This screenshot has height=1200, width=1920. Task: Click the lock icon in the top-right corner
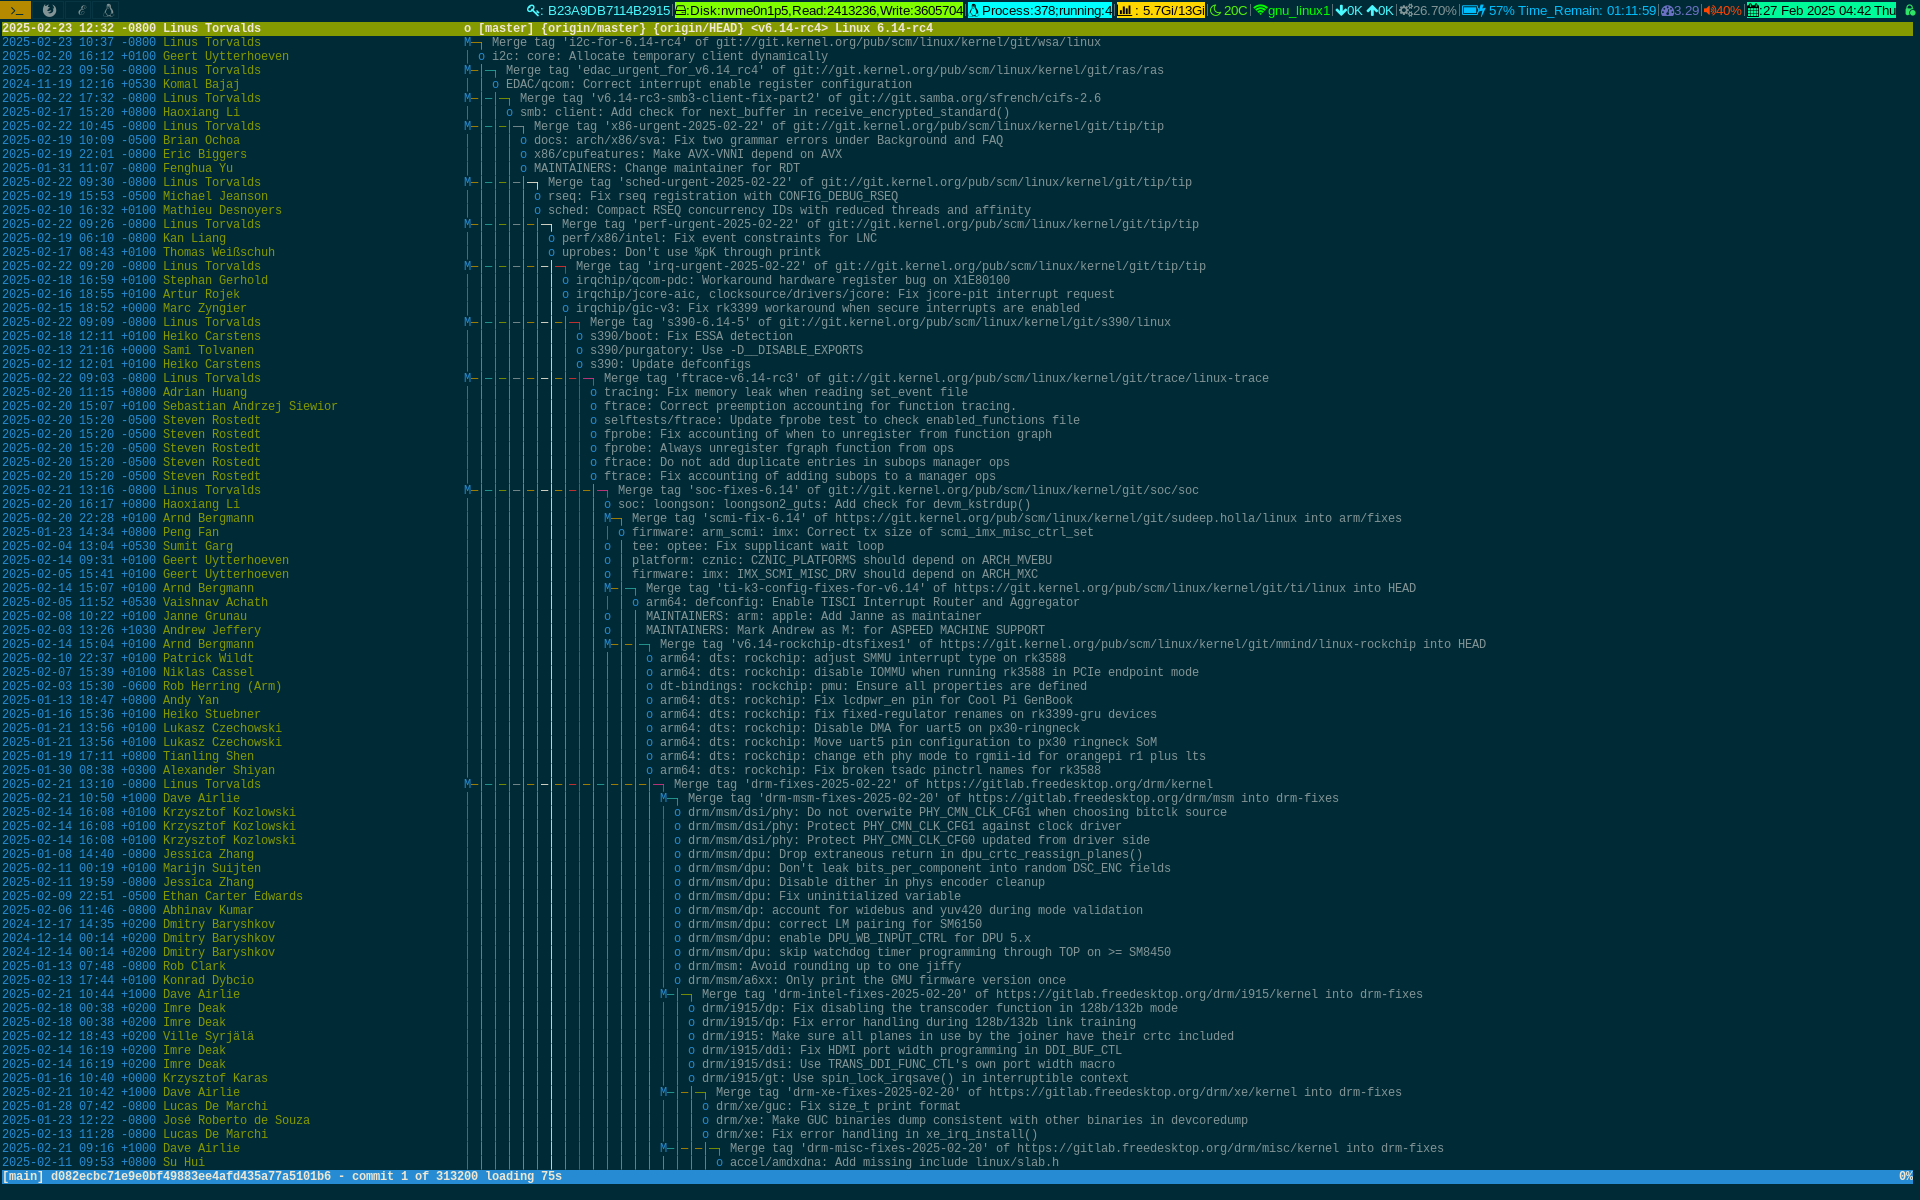[x=1909, y=10]
